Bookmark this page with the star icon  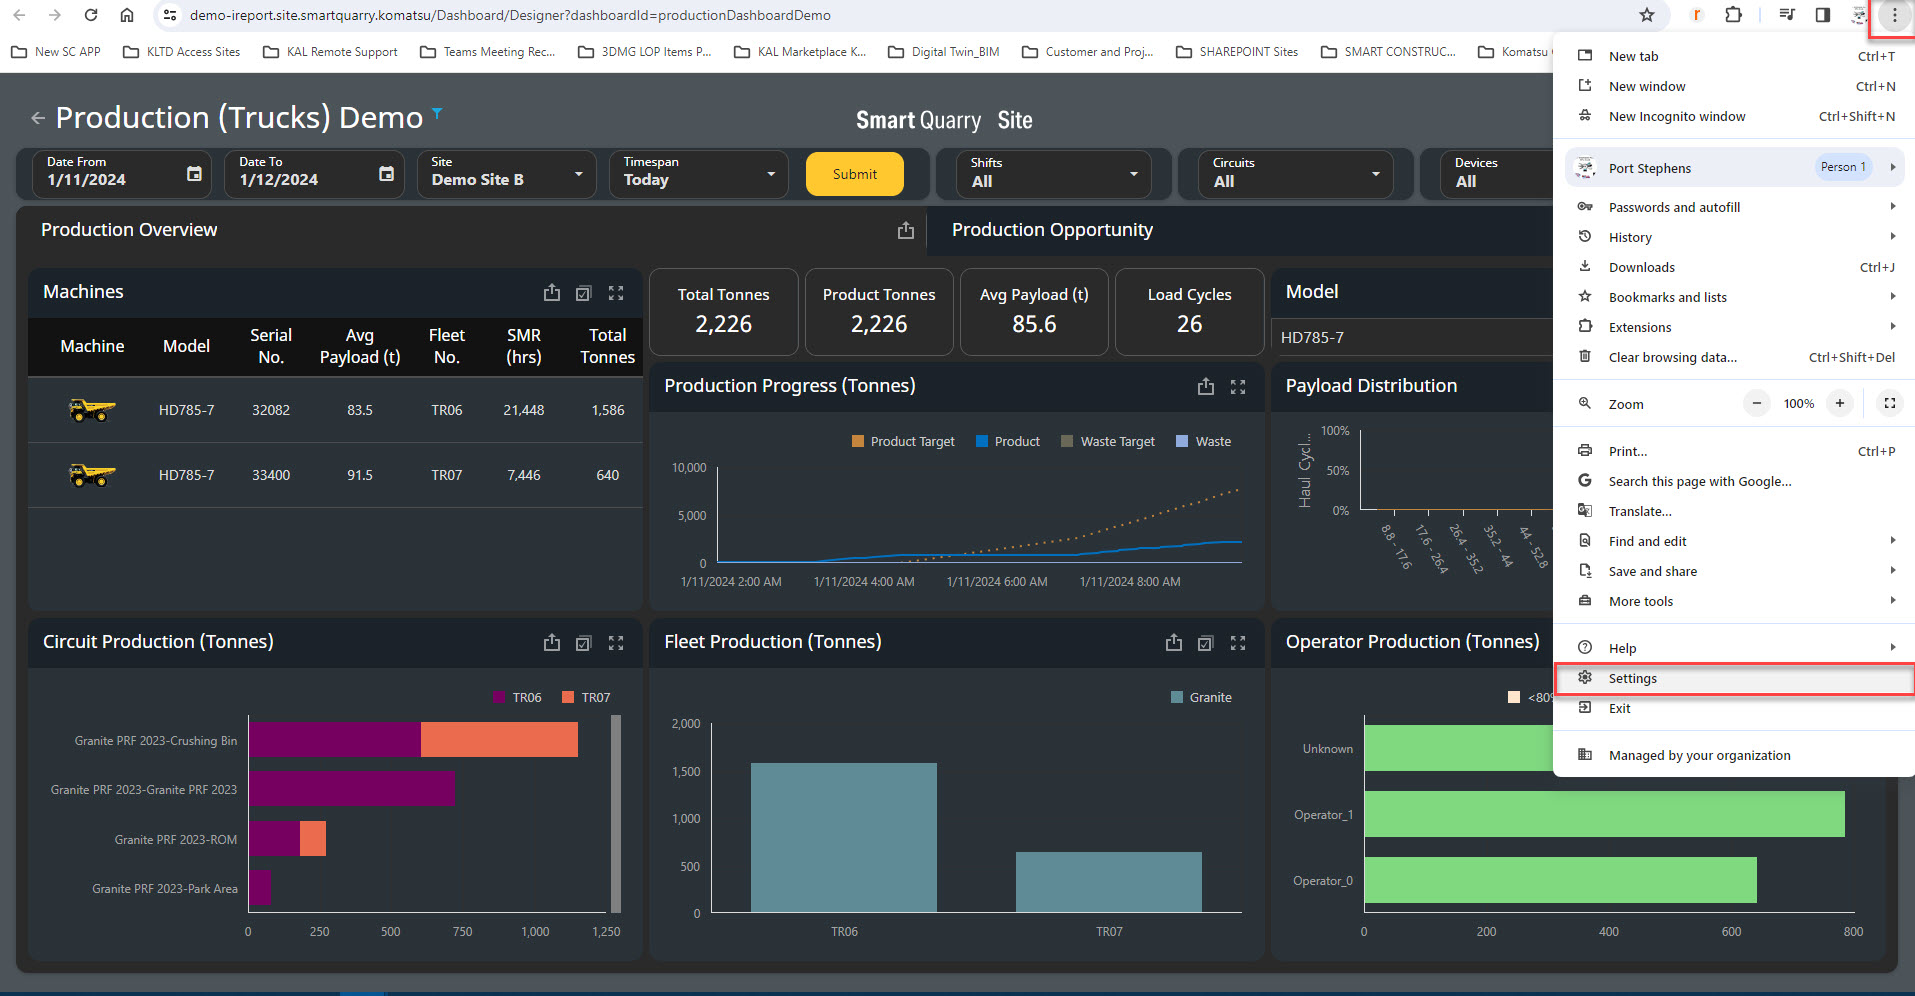point(1647,15)
